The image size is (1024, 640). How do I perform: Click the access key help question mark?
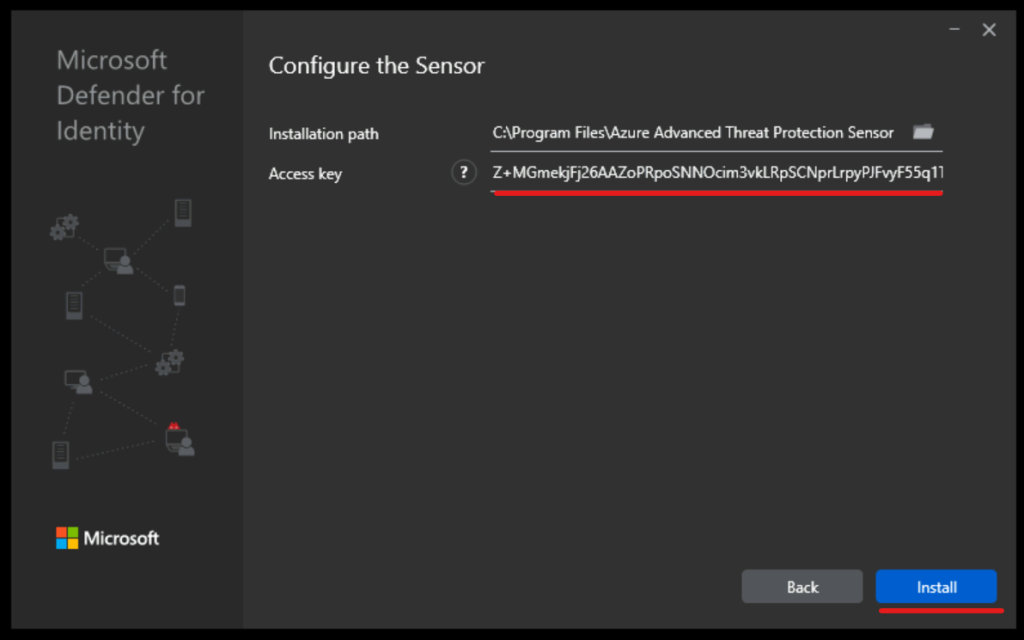463,172
